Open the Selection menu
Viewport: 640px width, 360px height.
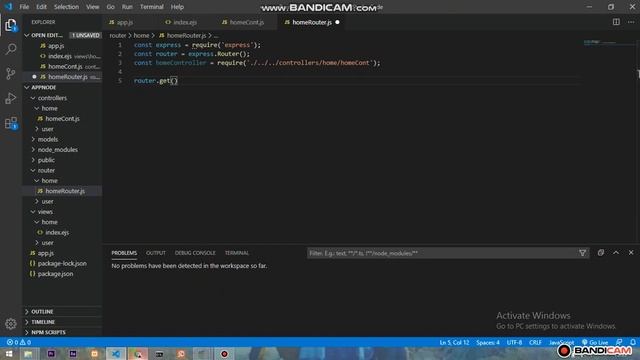[66, 7]
